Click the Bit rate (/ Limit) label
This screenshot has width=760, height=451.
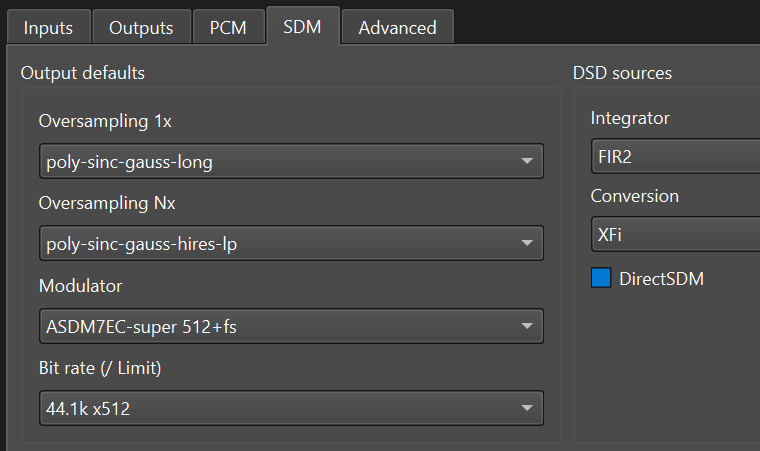[x=100, y=368]
